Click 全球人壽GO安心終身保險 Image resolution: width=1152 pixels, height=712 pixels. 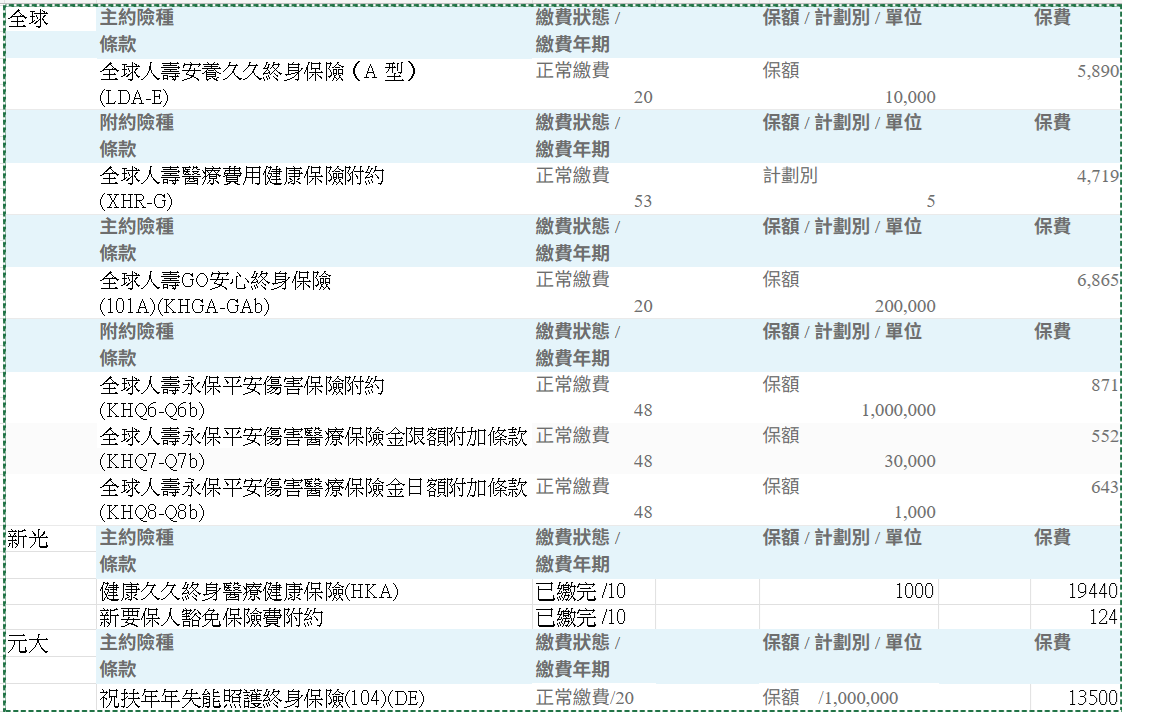(x=215, y=280)
